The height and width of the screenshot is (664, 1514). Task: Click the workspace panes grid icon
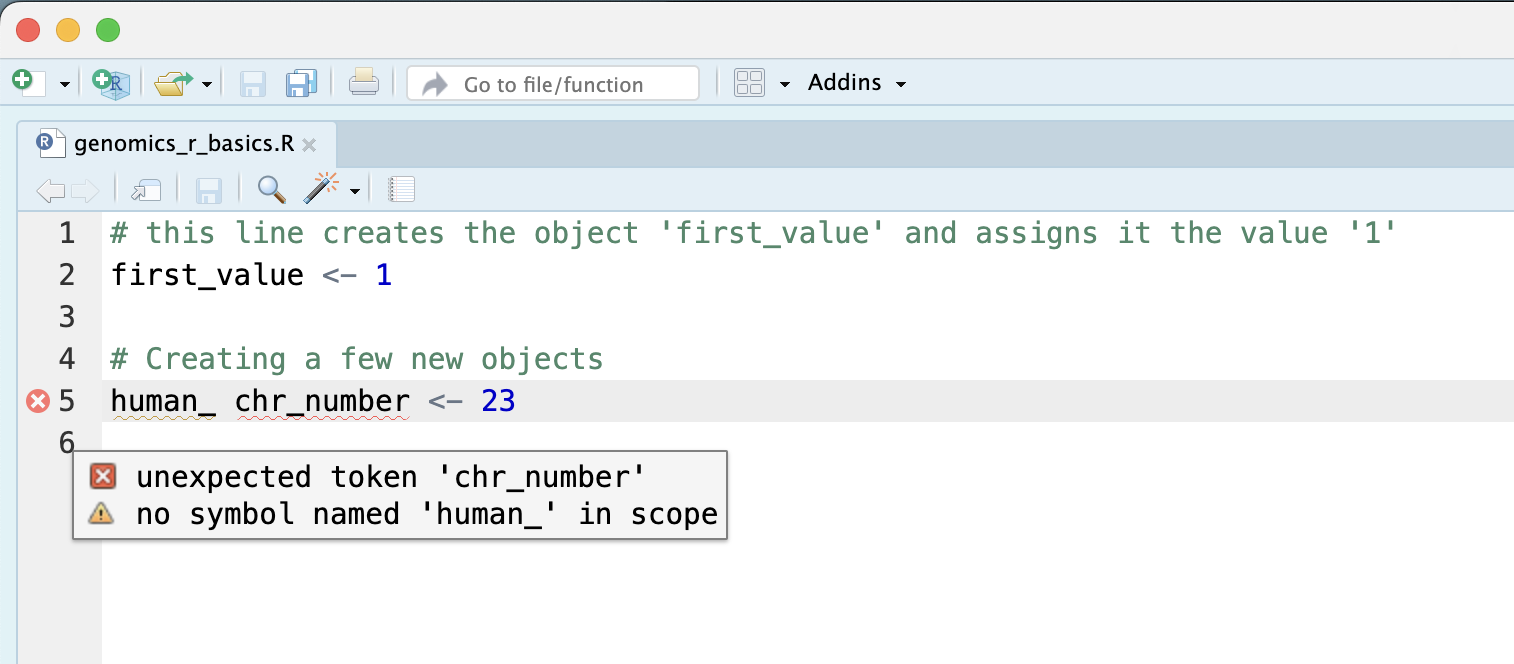click(749, 83)
